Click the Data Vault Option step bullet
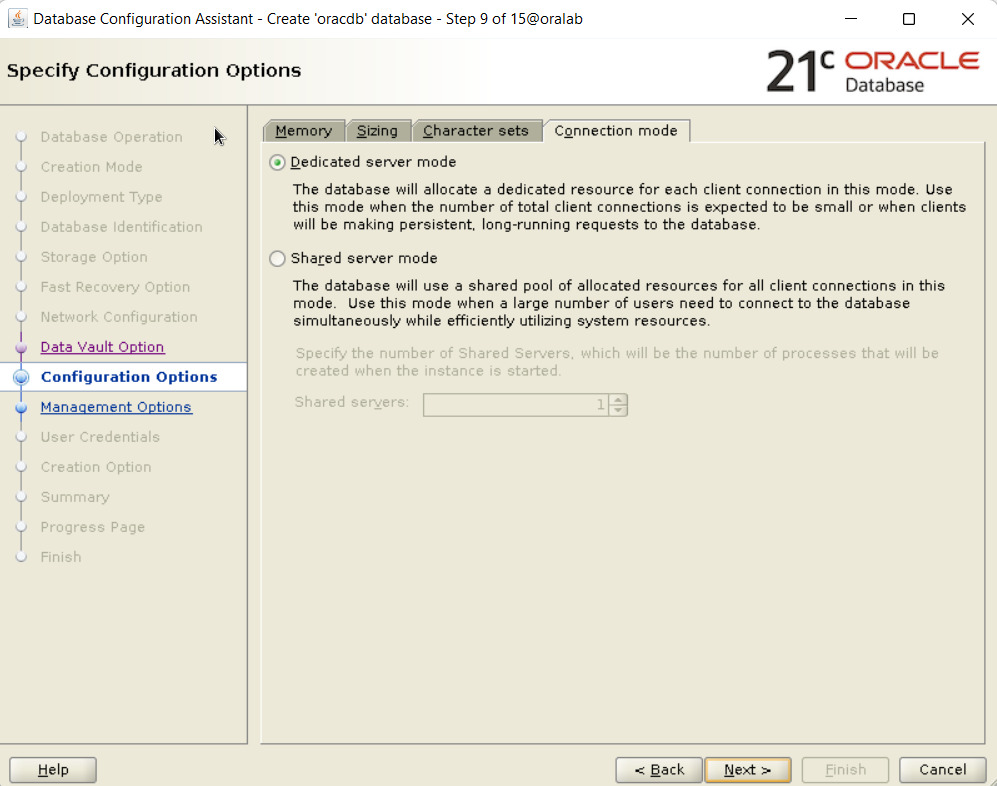The image size is (997, 786). 21,348
